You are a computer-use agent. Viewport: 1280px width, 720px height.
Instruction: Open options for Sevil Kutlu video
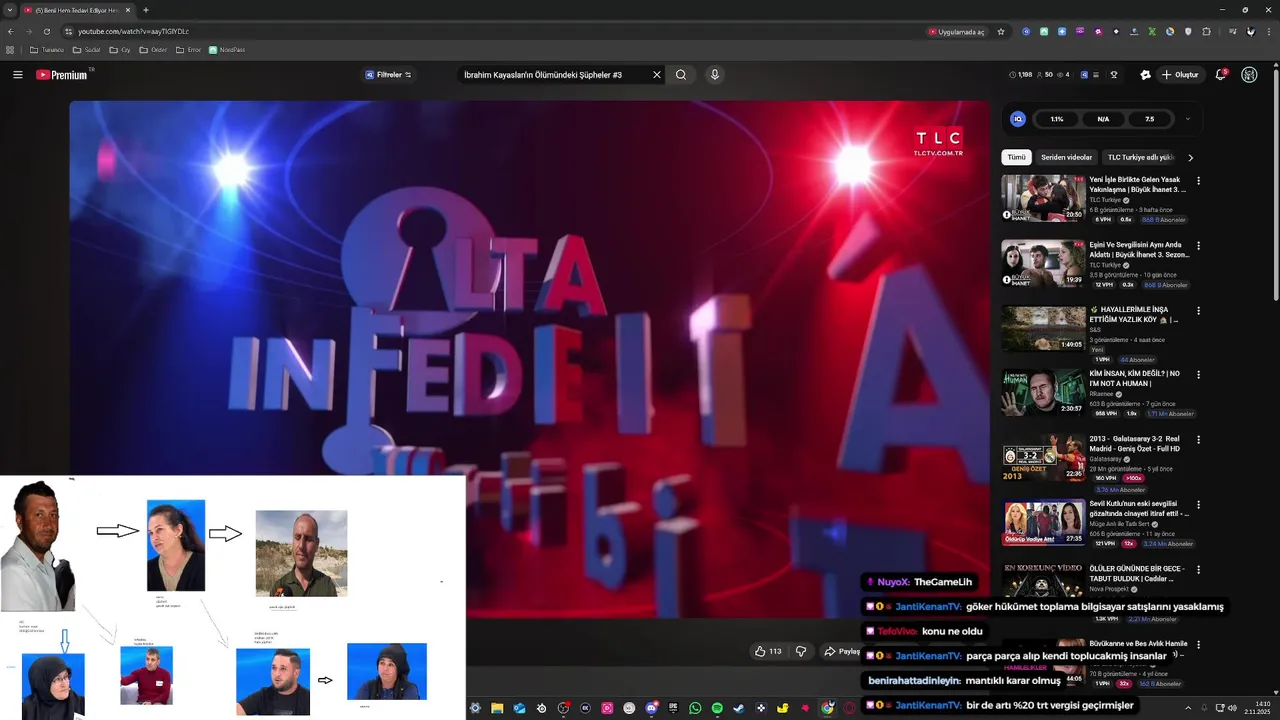coord(1198,505)
